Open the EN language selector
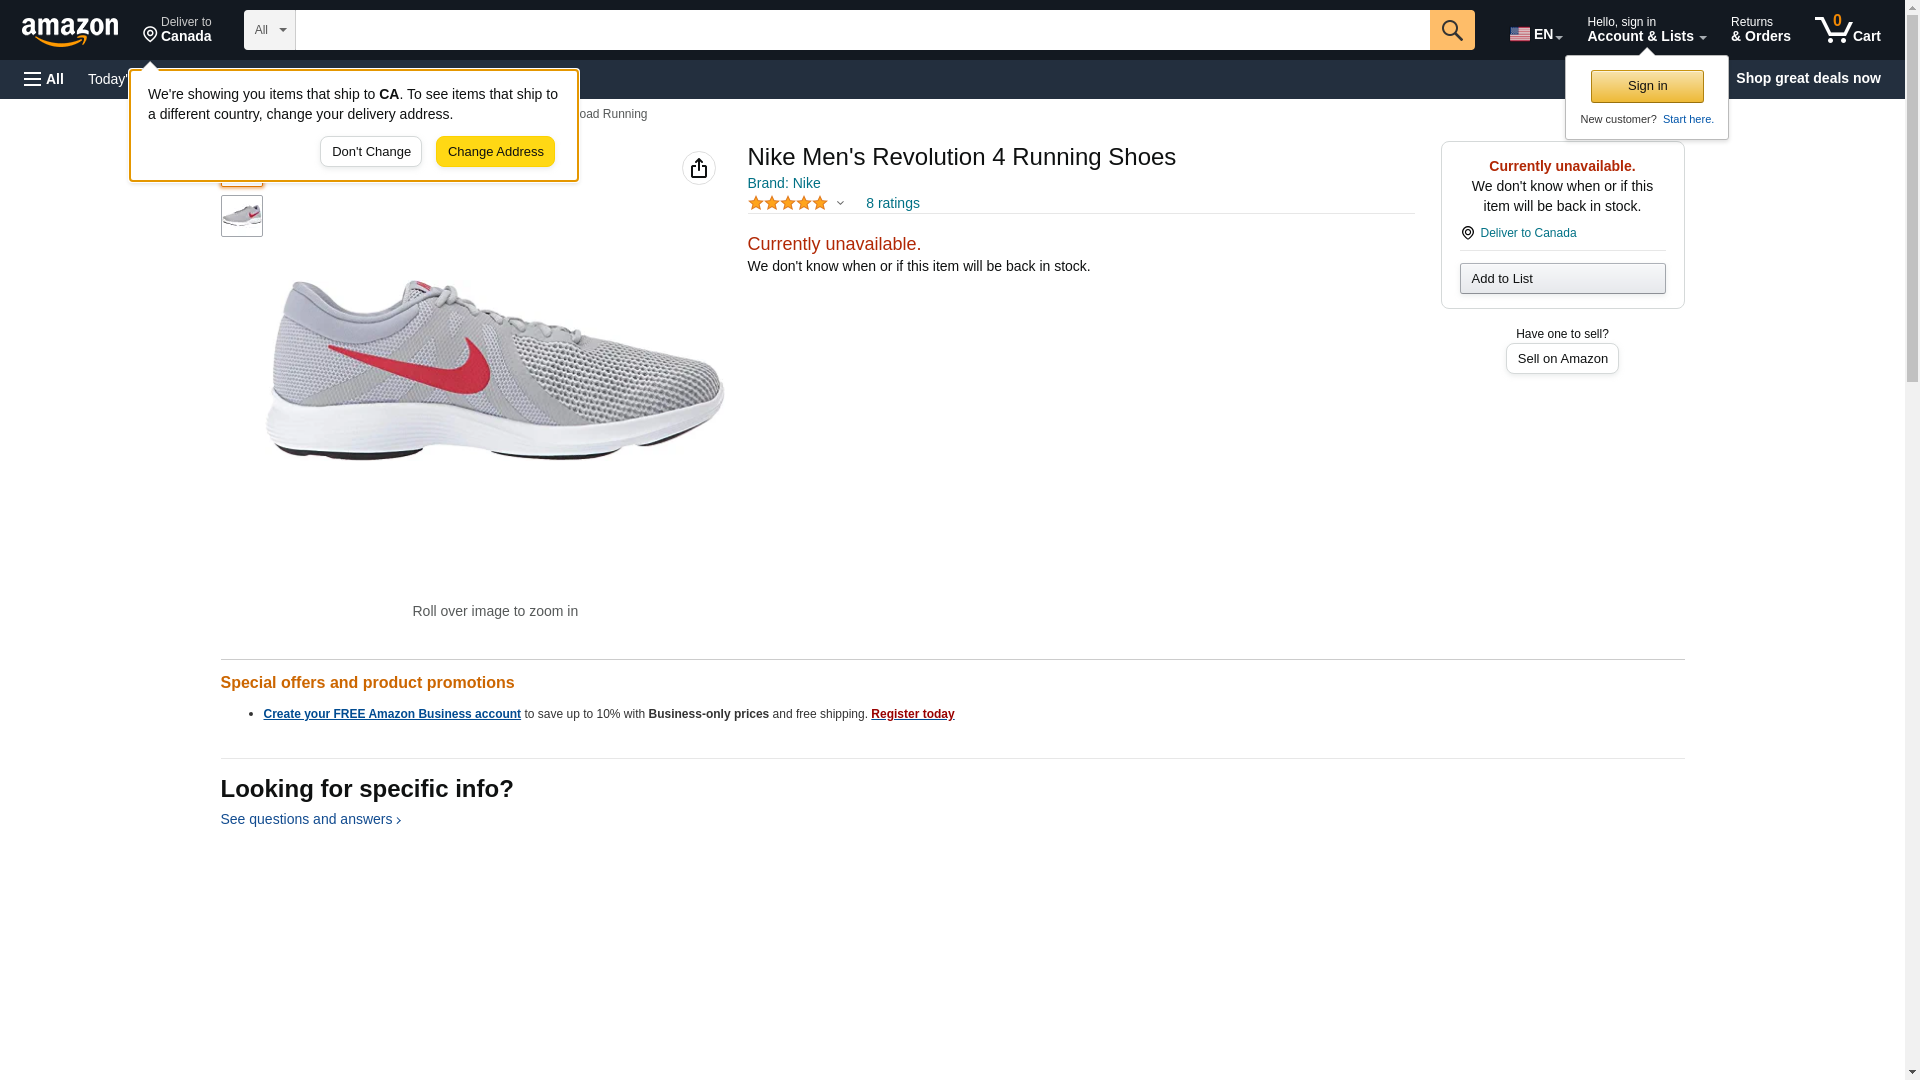 click(x=1535, y=34)
